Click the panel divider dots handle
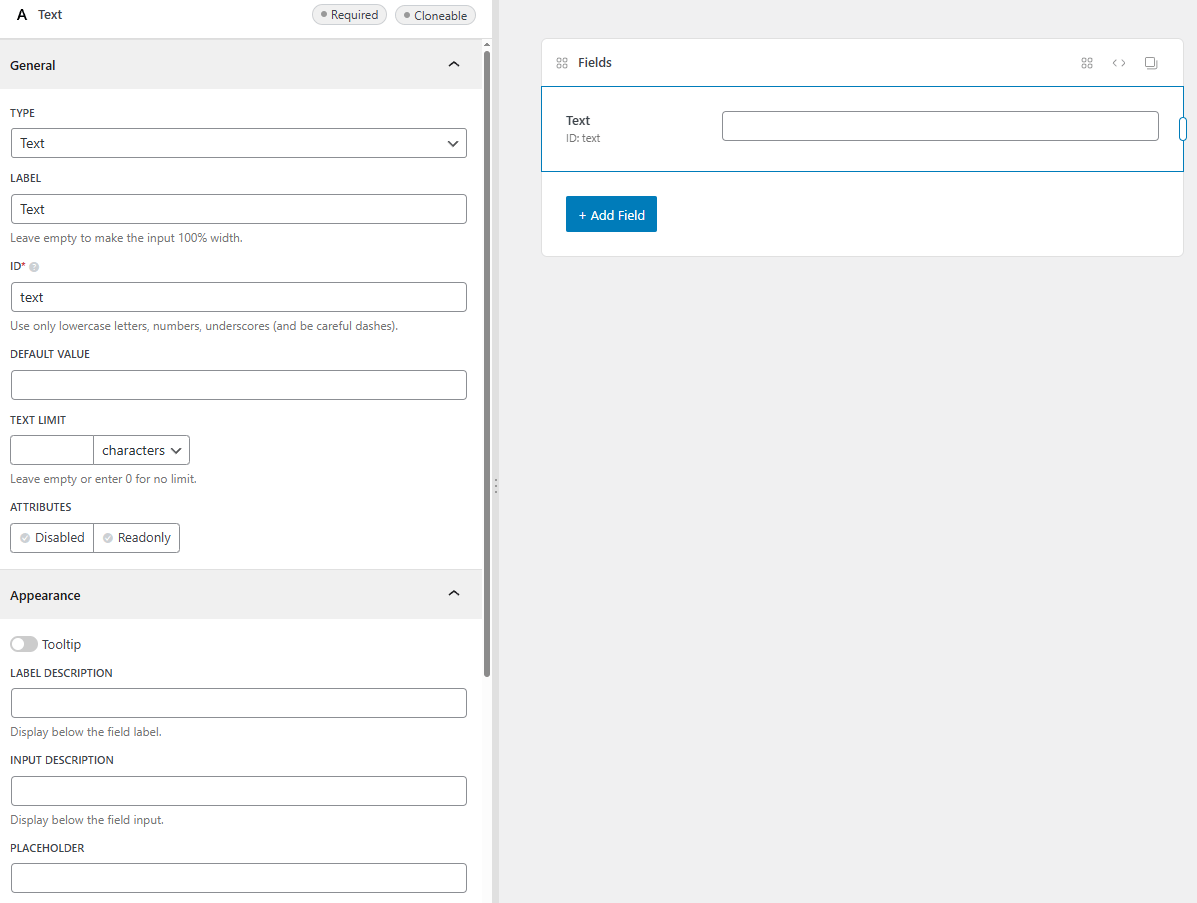This screenshot has height=903, width=1197. coord(495,486)
